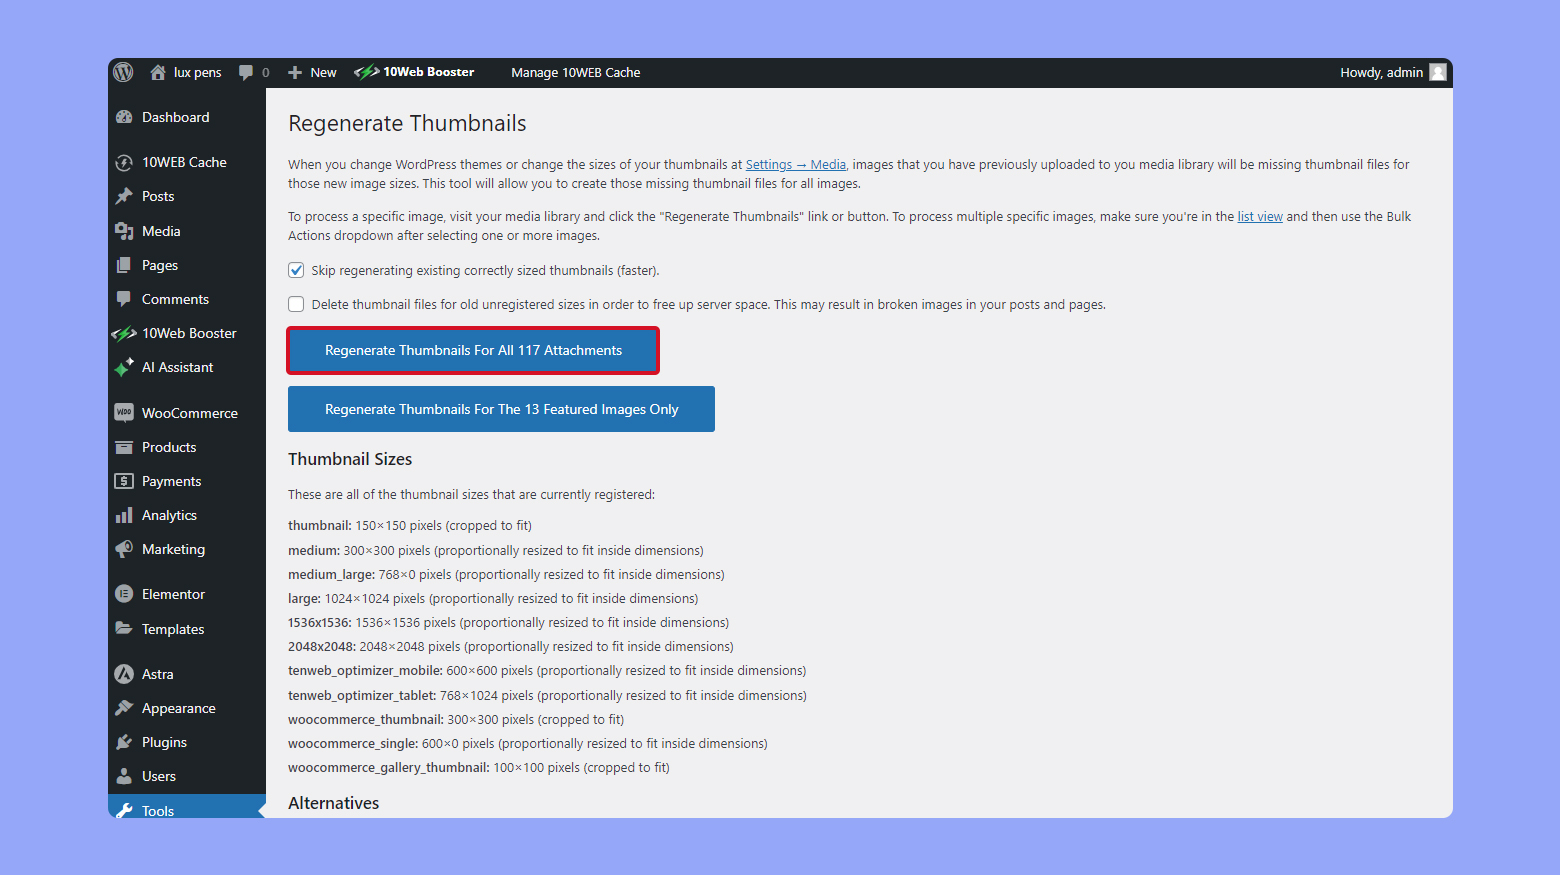Open the Media menu item

click(161, 231)
